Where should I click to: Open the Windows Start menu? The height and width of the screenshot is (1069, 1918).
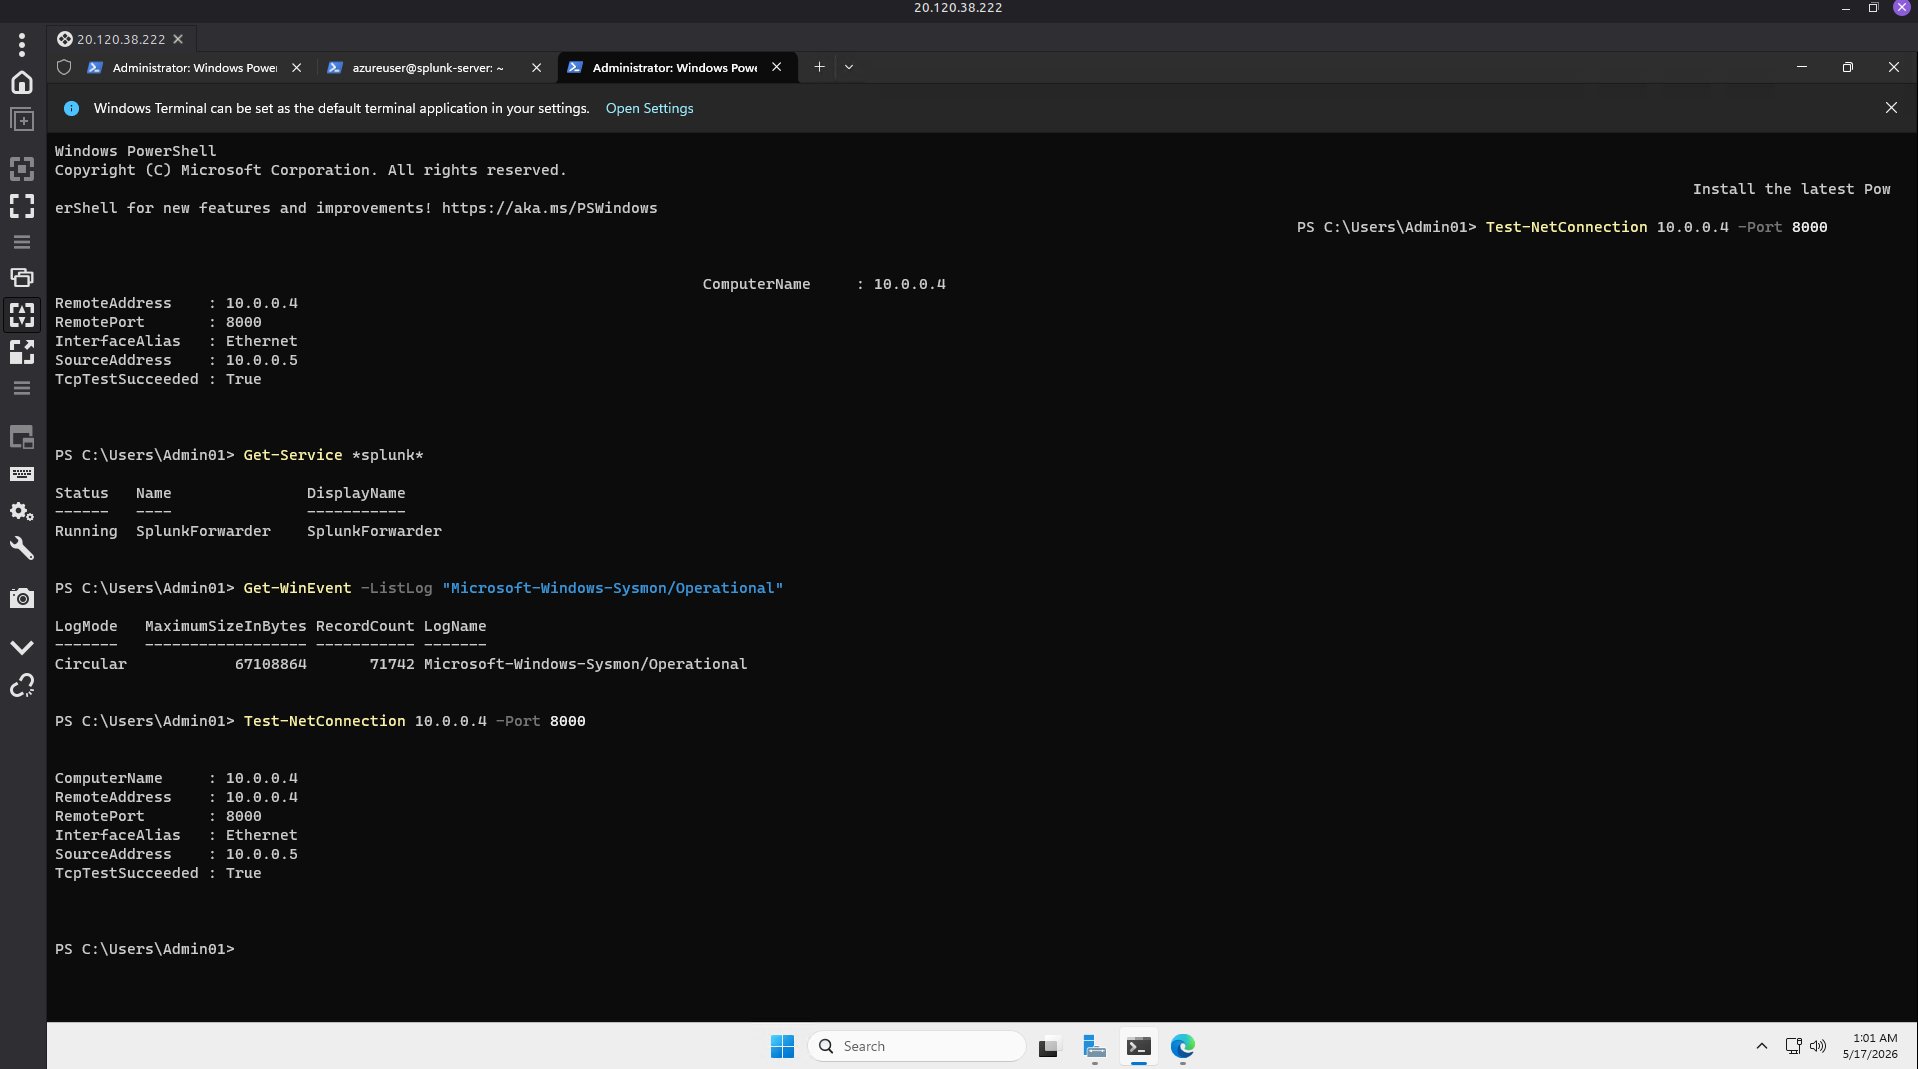coord(782,1046)
